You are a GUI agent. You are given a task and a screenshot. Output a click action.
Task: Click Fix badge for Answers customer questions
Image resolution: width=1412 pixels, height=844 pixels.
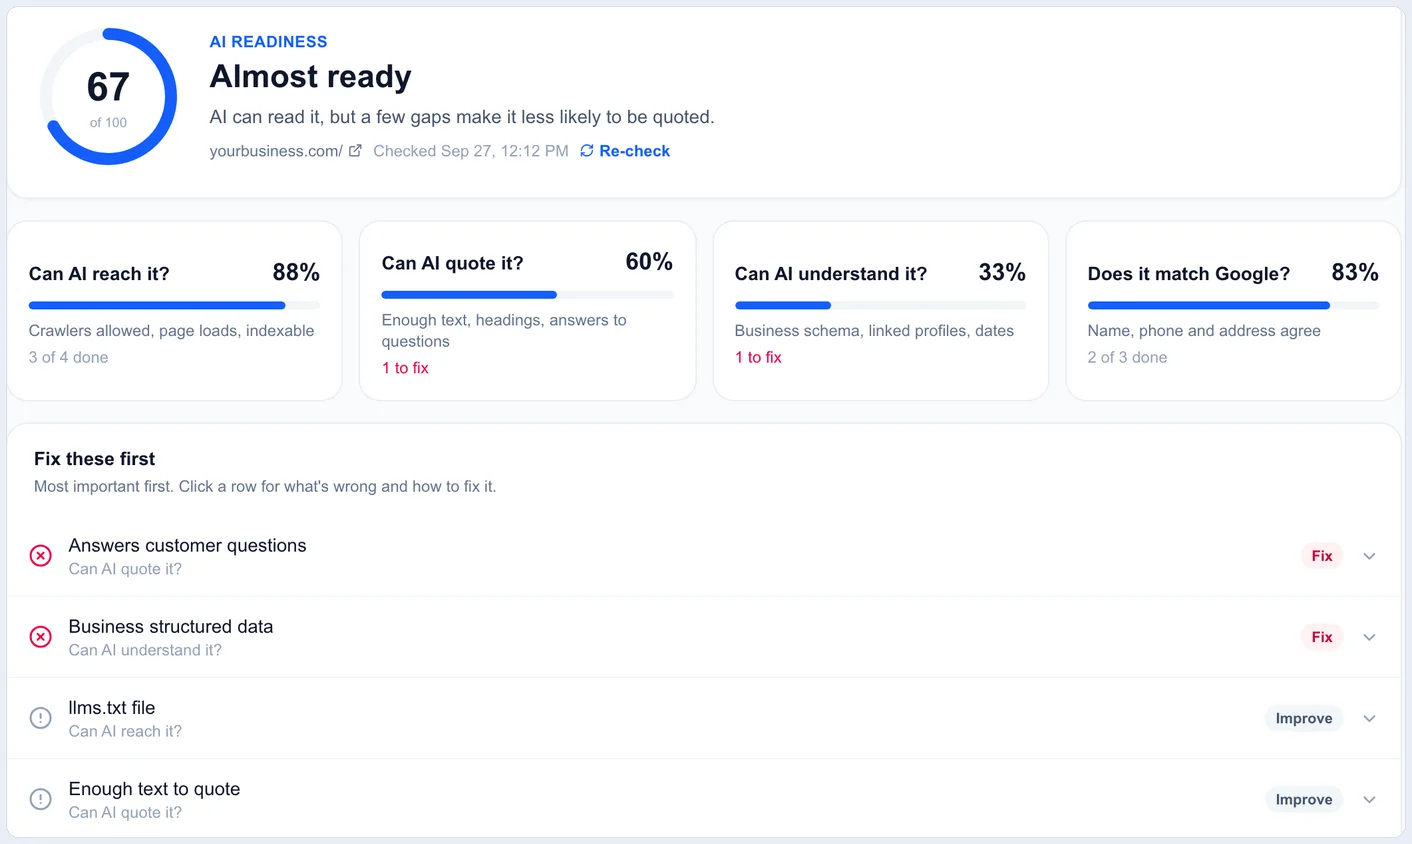click(1322, 556)
